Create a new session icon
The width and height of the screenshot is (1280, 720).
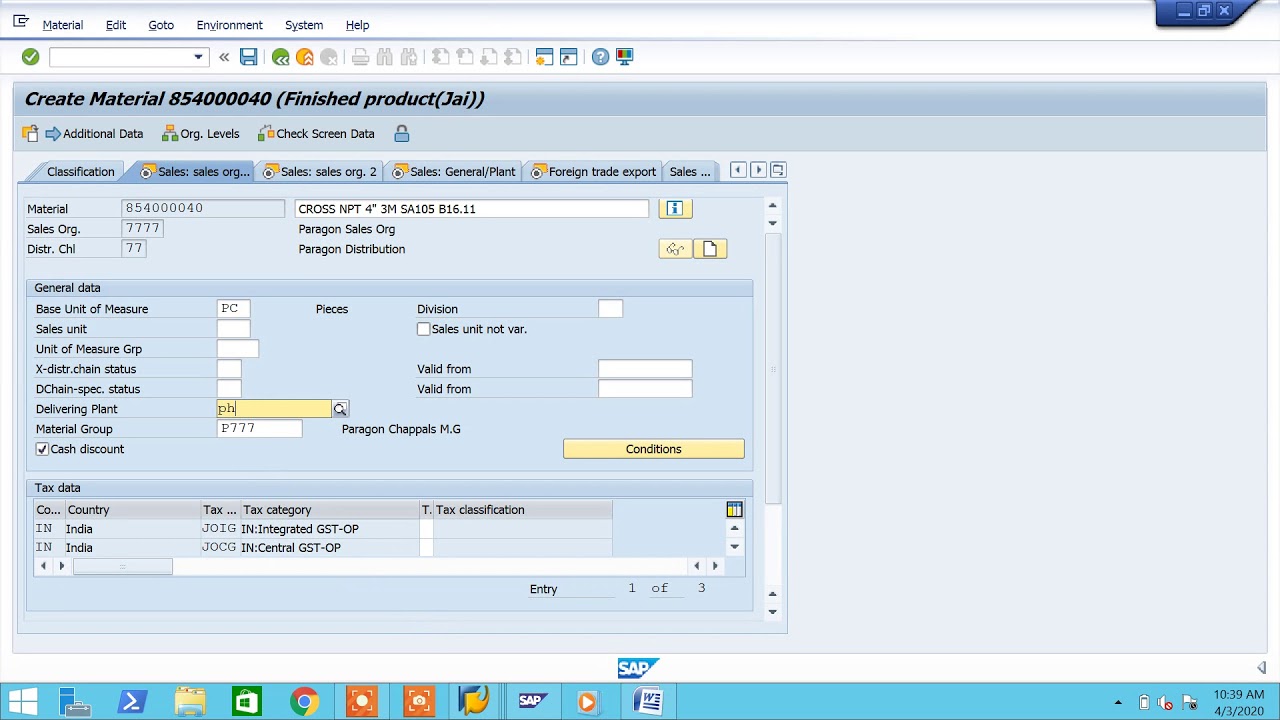[544, 57]
